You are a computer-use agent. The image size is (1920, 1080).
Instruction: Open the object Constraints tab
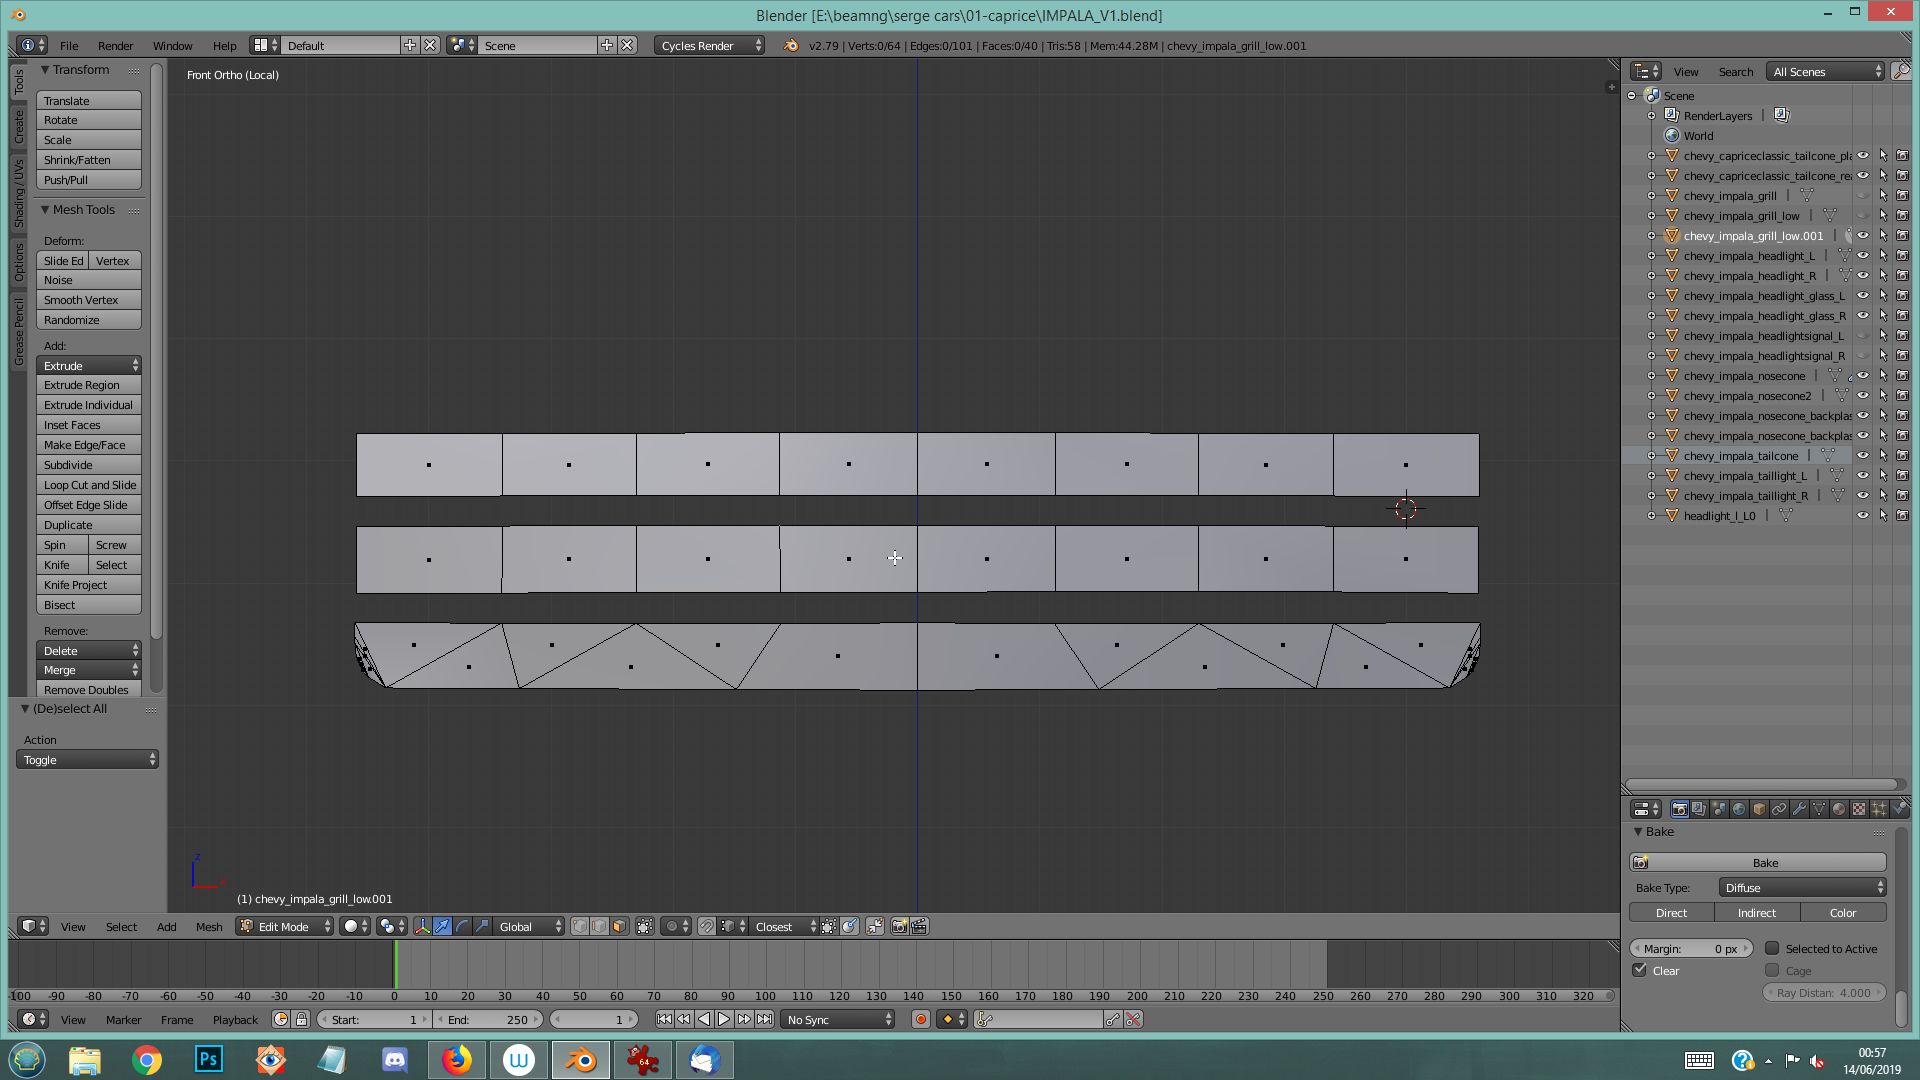pyautogui.click(x=1778, y=809)
